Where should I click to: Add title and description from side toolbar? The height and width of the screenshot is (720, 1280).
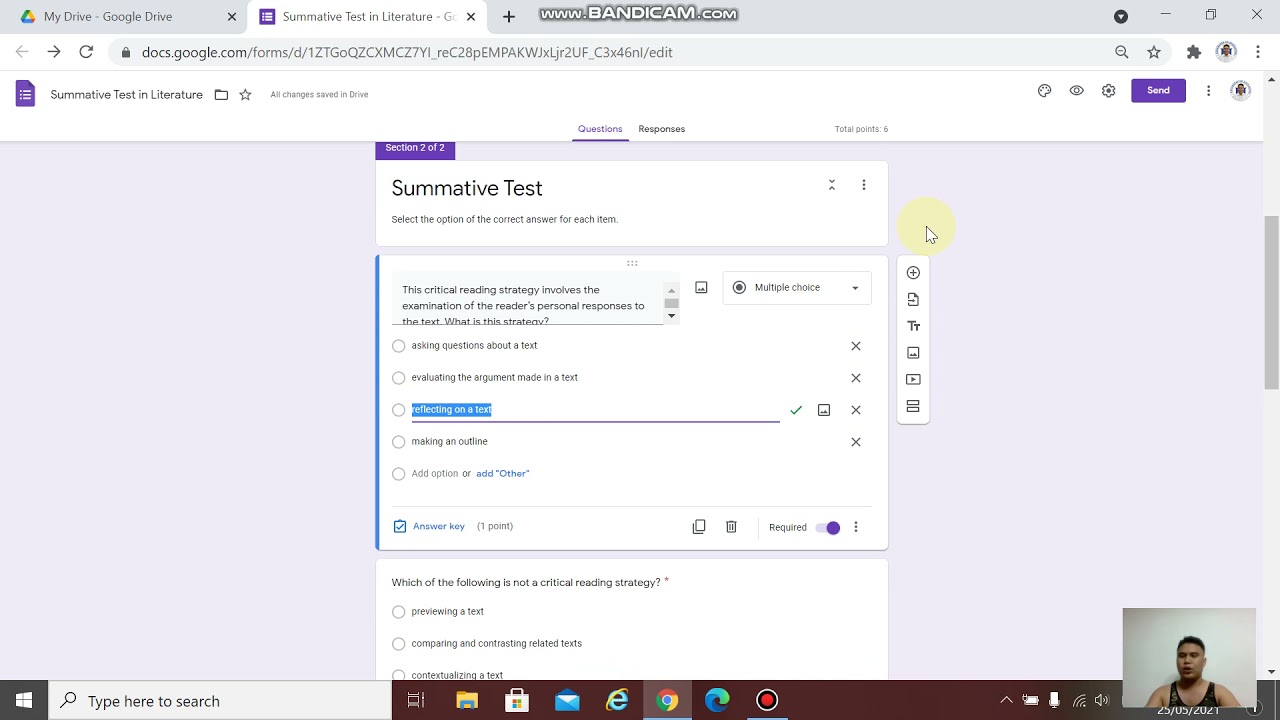(913, 326)
